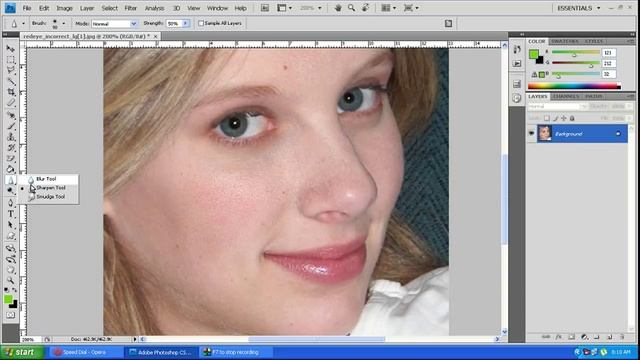This screenshot has width=640, height=360.
Task: Select the Dodge tool
Action: point(11,190)
